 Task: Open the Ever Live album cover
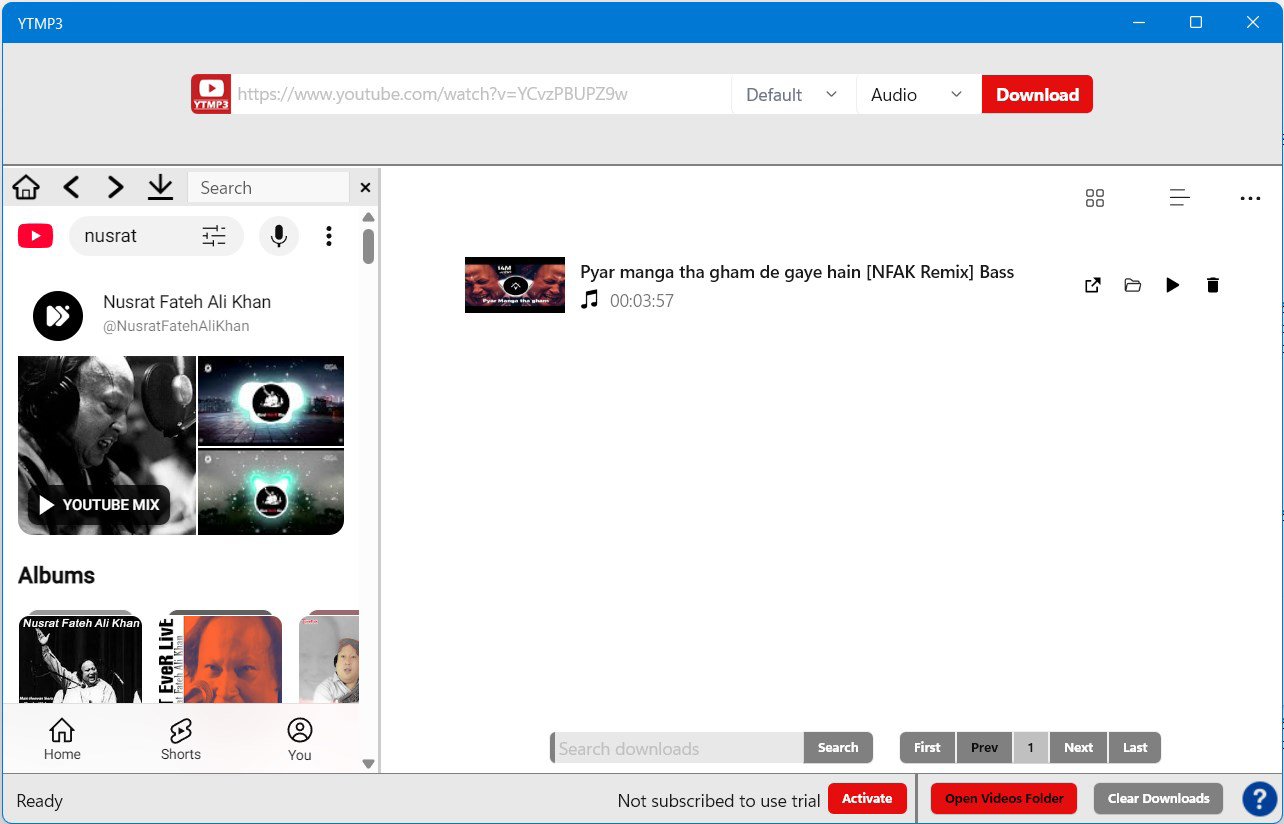click(220, 657)
